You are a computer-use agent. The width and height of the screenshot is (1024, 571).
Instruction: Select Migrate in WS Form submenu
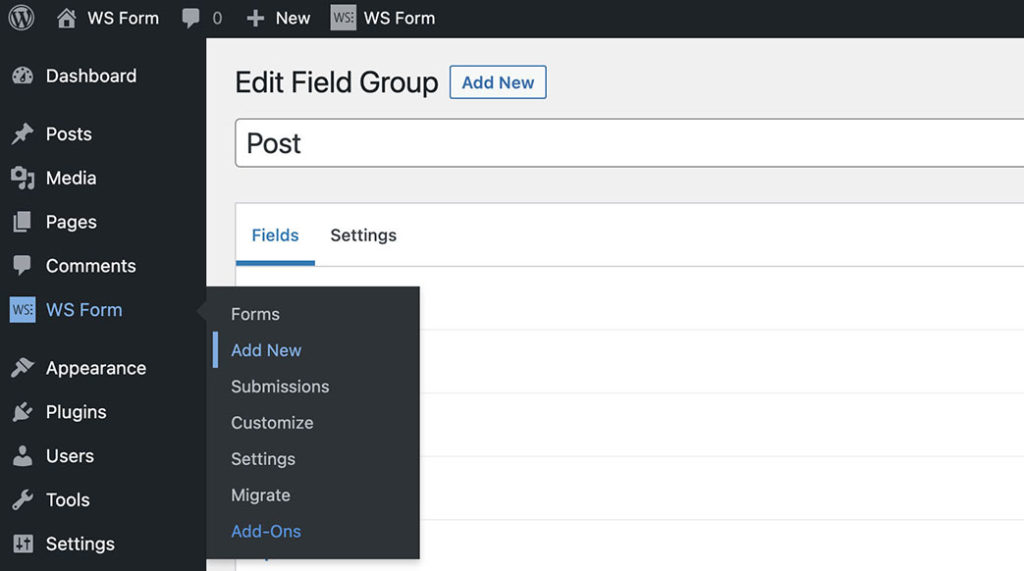[x=260, y=495]
